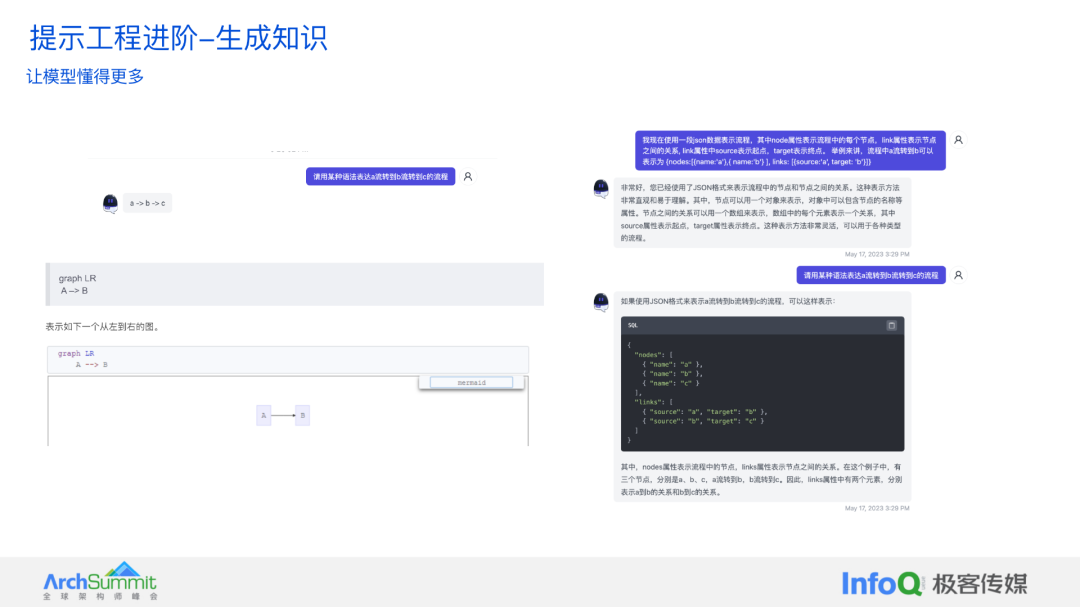The width and height of the screenshot is (1080, 607).
Task: Click user avatar beside left chat's purple message
Action: pyautogui.click(x=468, y=176)
